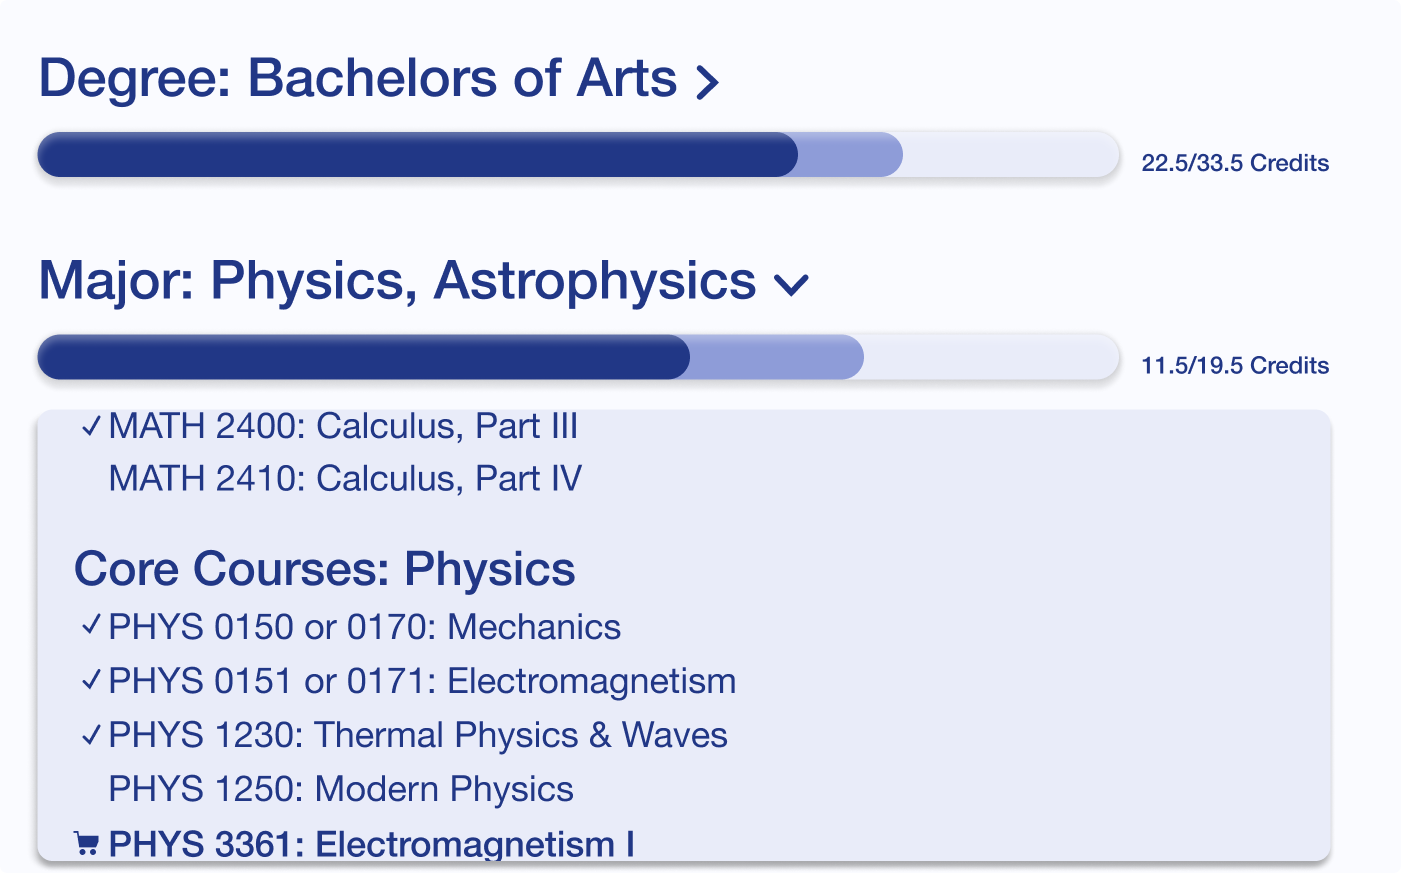The image size is (1401, 873).
Task: Click the checkmark beside PHYS 0150 Mechanics
Action: 91,626
